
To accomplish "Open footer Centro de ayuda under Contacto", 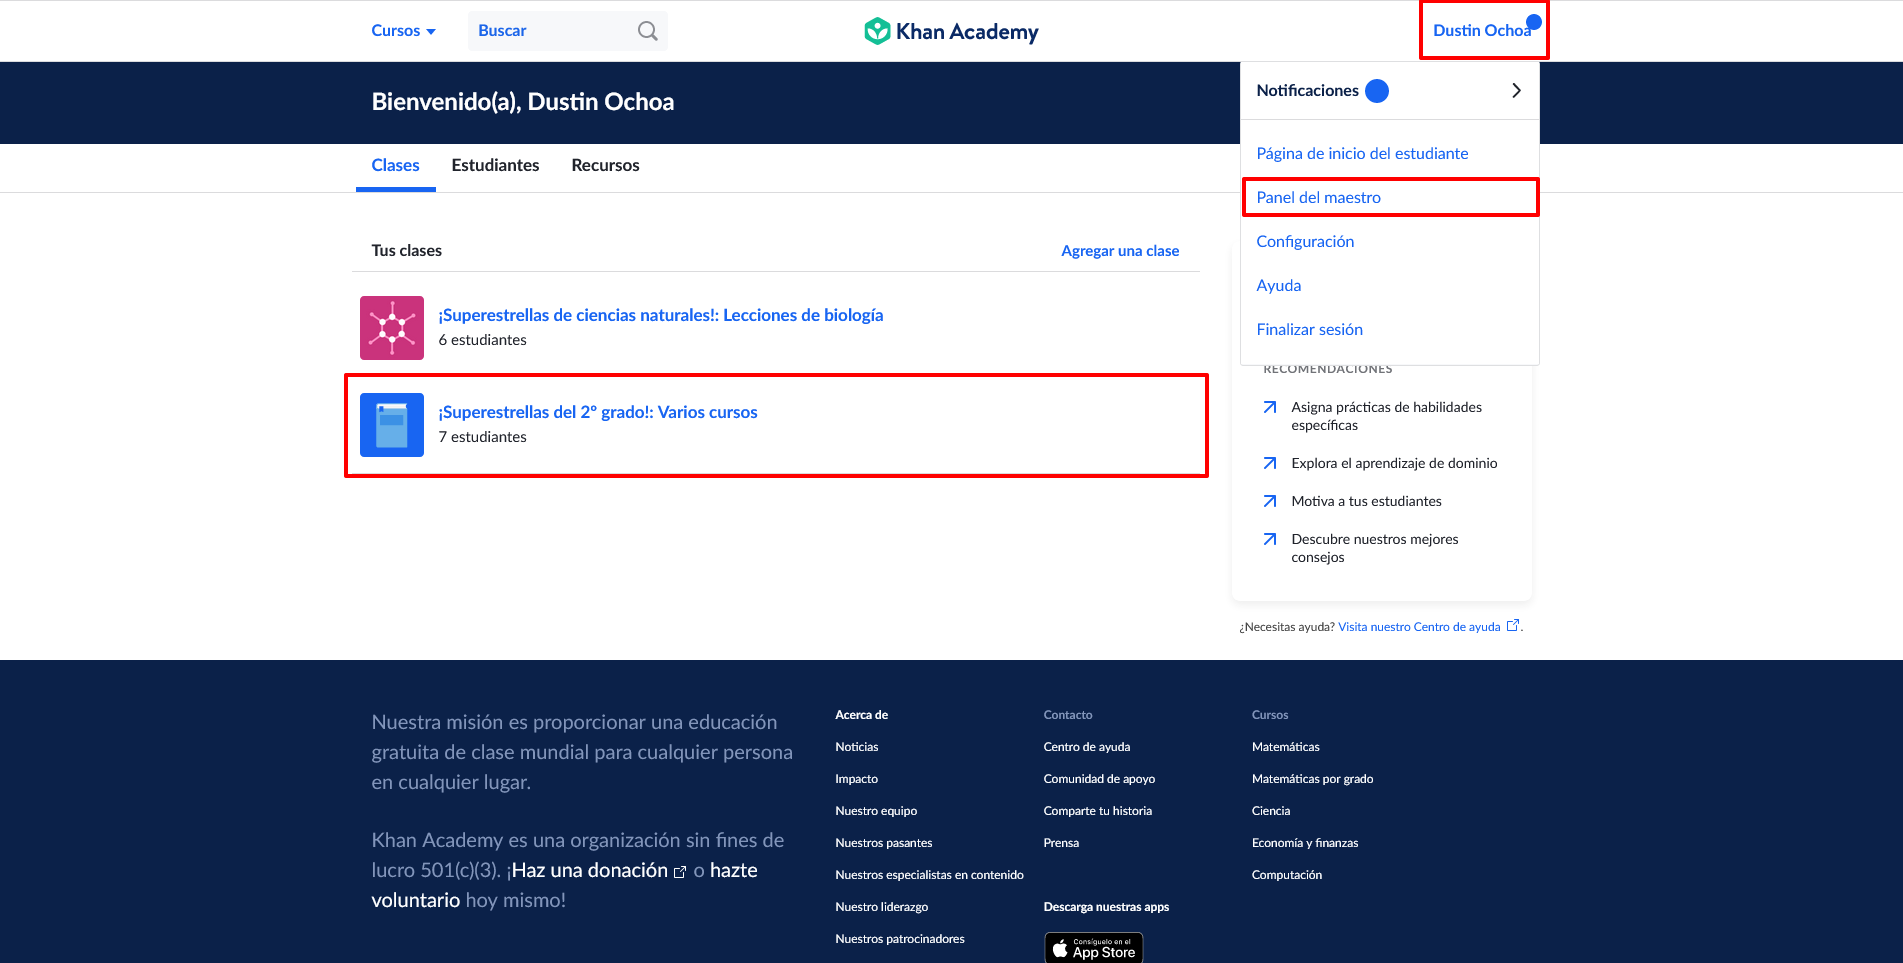I will tap(1087, 747).
